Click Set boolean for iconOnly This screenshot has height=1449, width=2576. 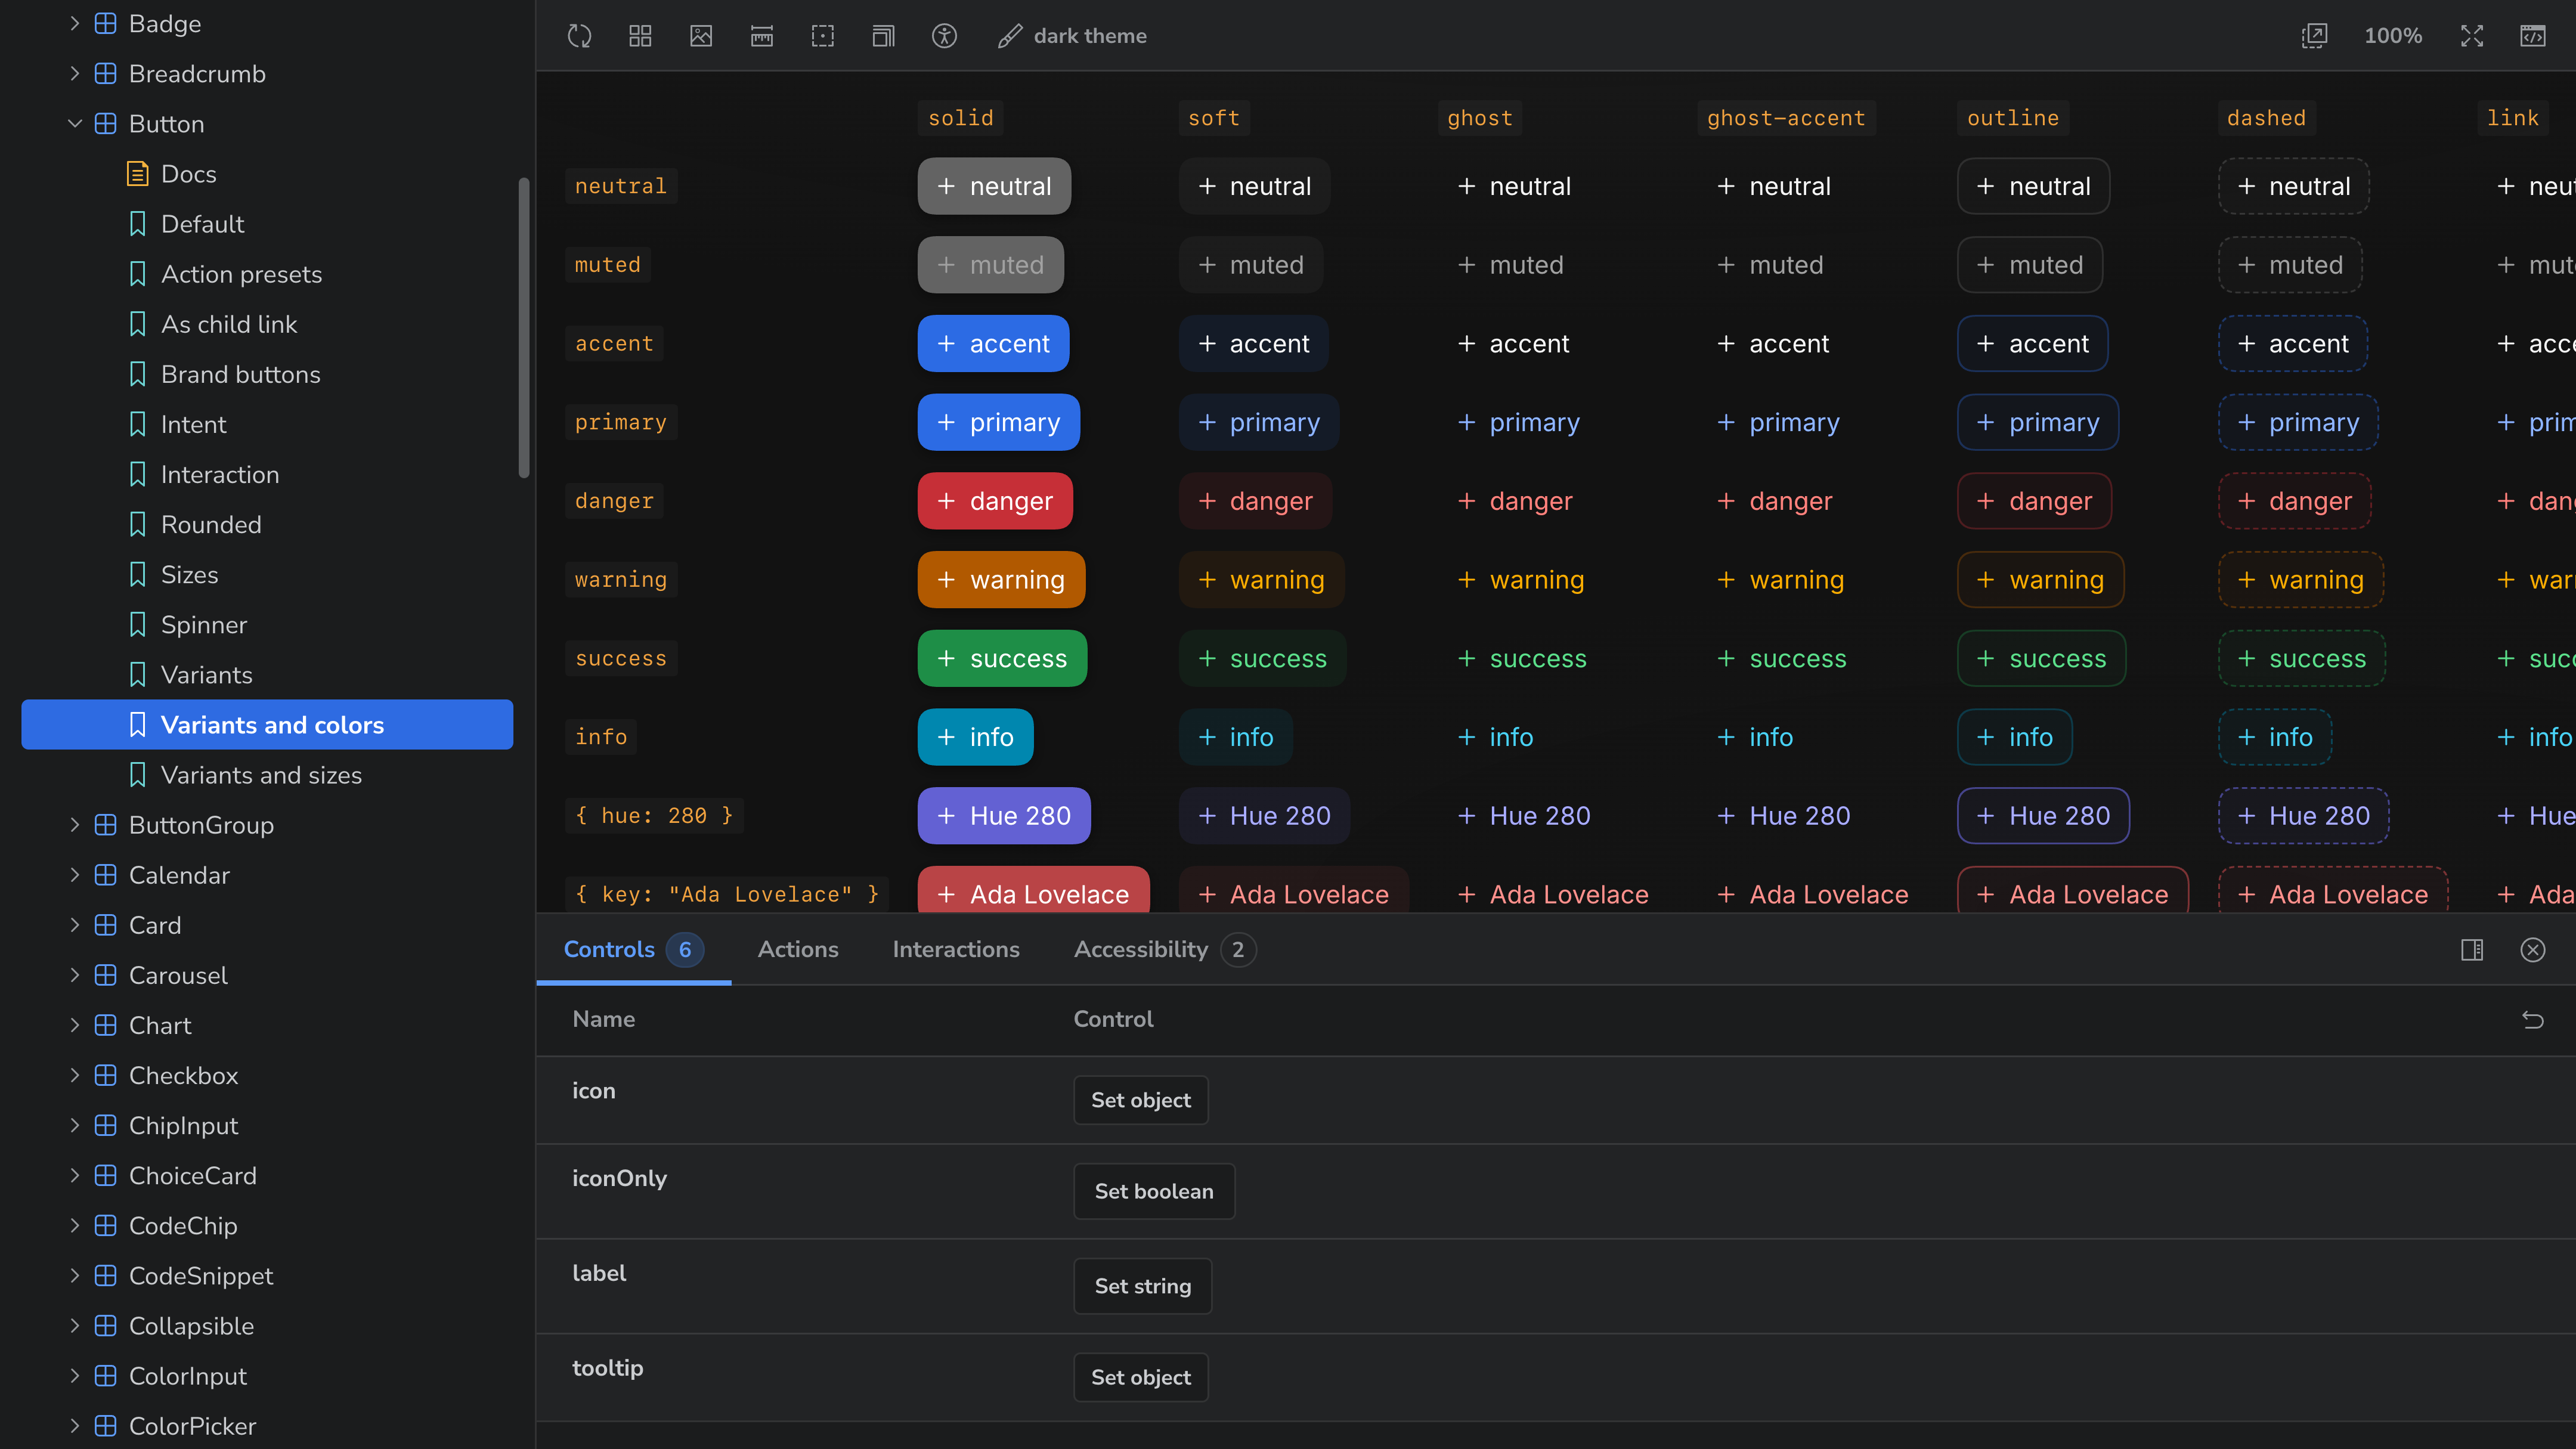pos(1154,1191)
